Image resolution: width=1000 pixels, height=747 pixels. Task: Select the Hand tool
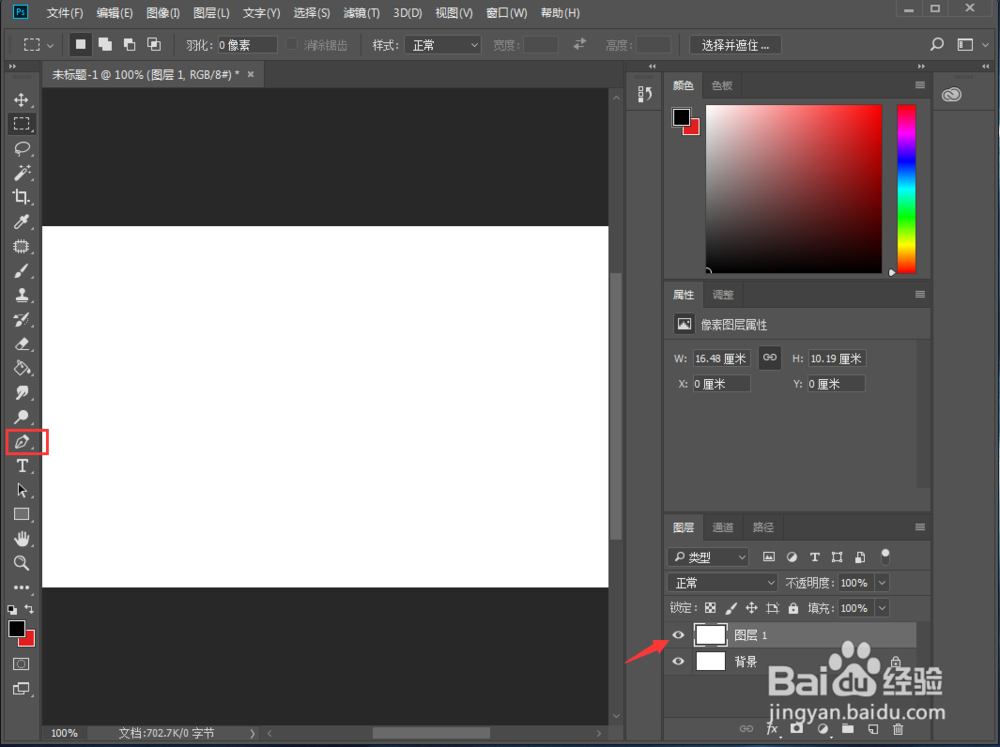21,539
